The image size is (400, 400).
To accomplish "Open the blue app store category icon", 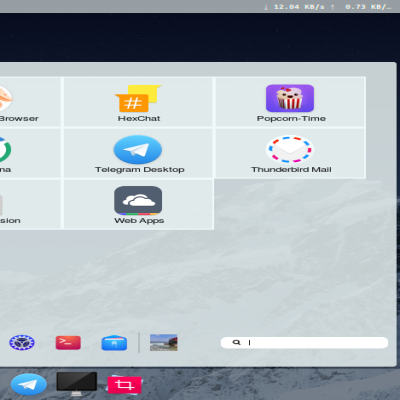I will [x=114, y=343].
